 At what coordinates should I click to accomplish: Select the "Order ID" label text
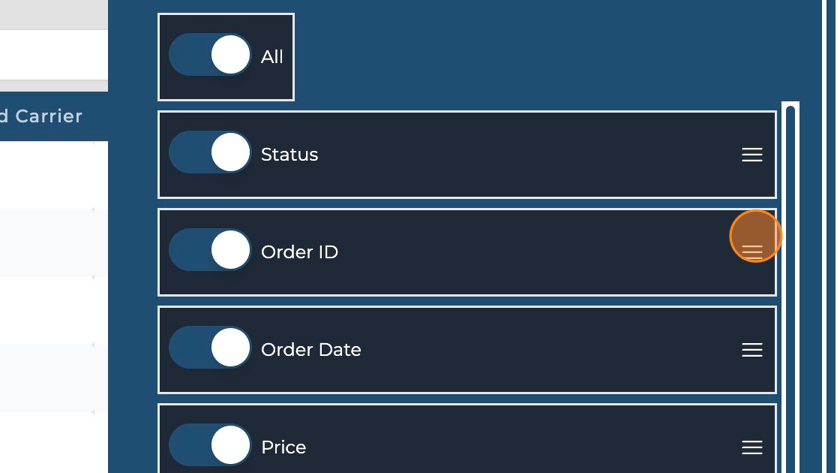coord(299,252)
